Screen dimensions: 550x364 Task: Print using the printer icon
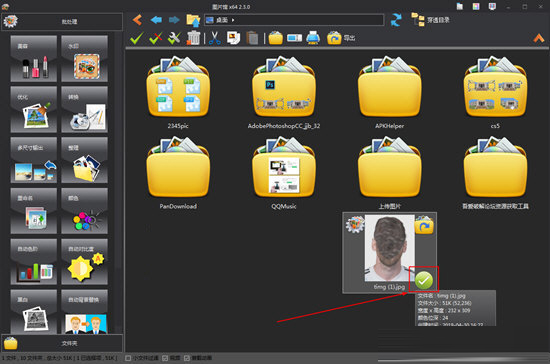[313, 38]
